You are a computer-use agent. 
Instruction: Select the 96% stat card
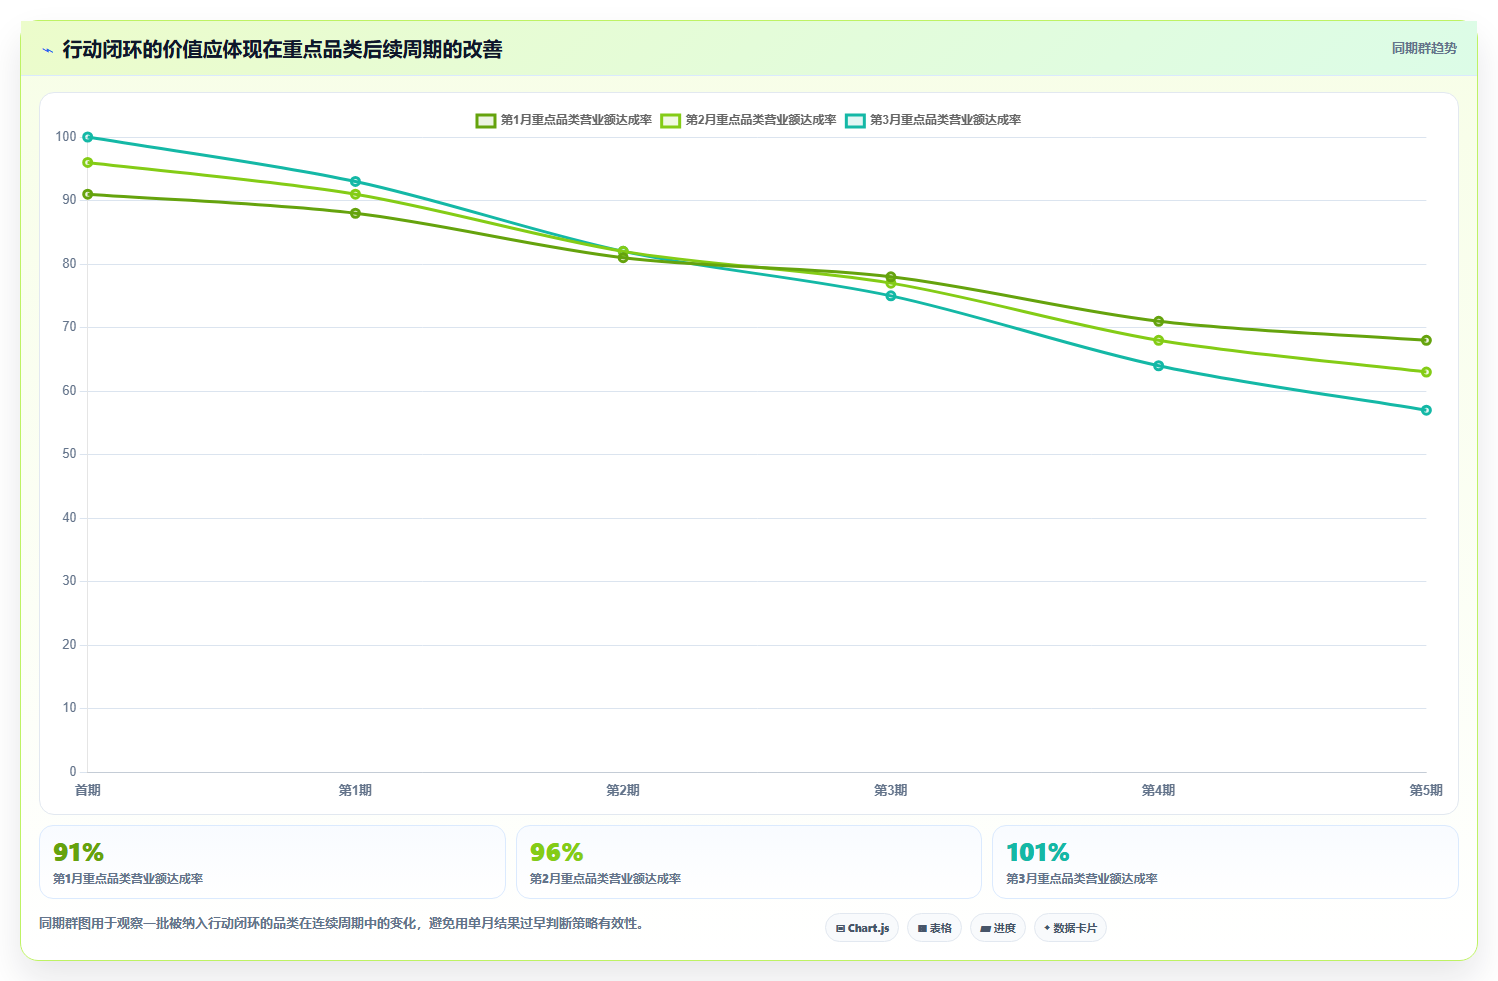coord(749,862)
